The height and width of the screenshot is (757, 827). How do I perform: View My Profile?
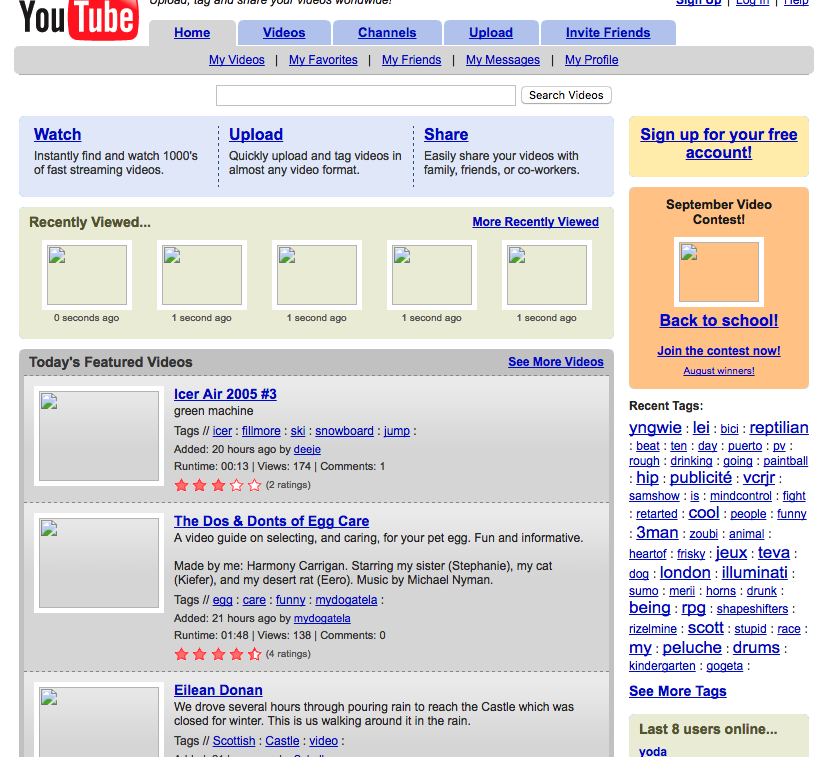(x=591, y=60)
